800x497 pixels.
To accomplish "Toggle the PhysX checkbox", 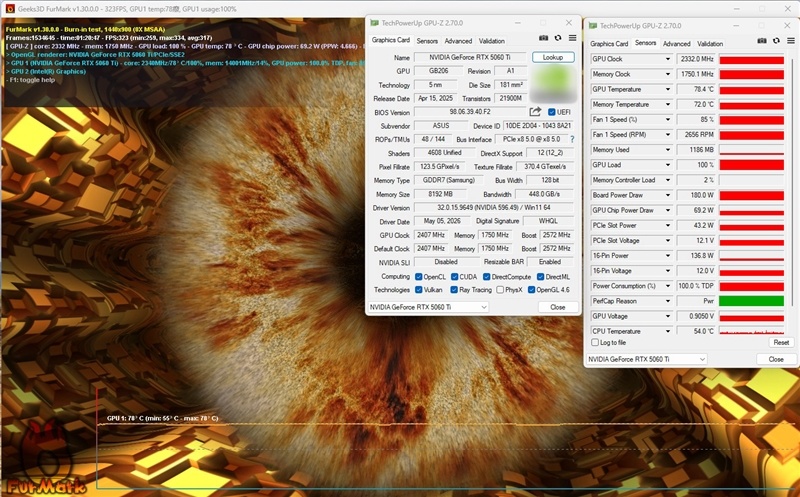I will pos(501,290).
